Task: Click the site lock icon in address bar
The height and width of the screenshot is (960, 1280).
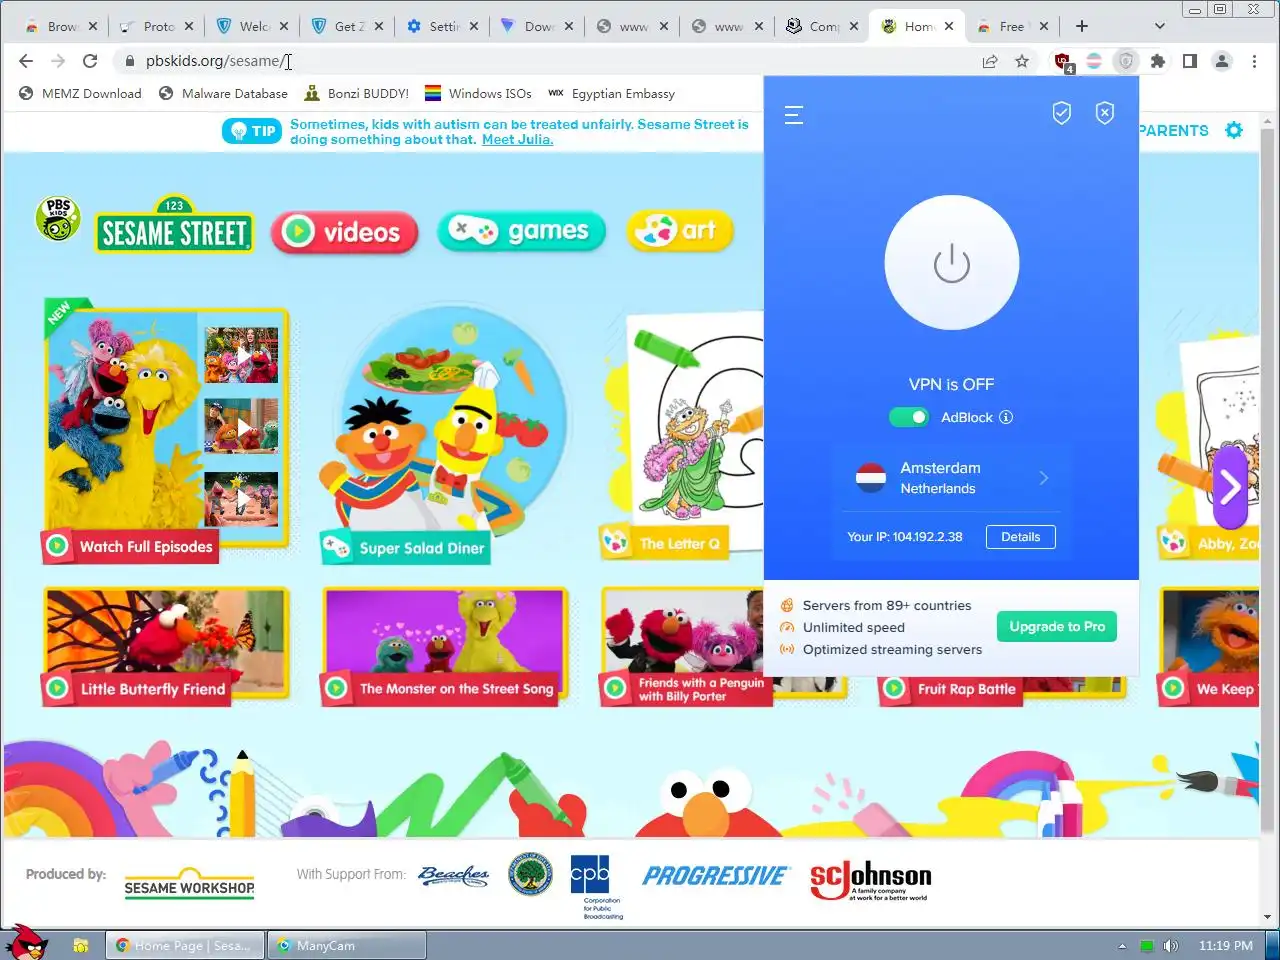Action: coord(129,61)
